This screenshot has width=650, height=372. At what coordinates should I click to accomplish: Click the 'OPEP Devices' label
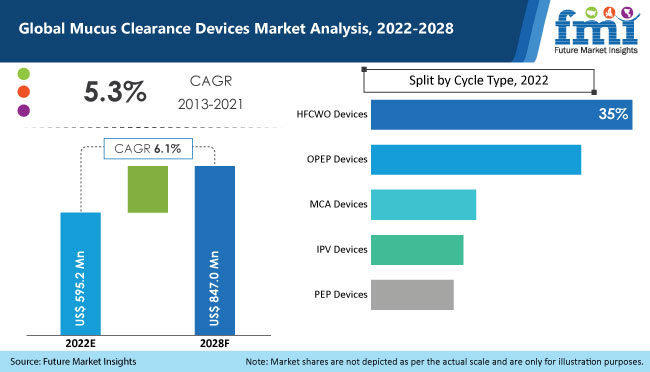(337, 159)
